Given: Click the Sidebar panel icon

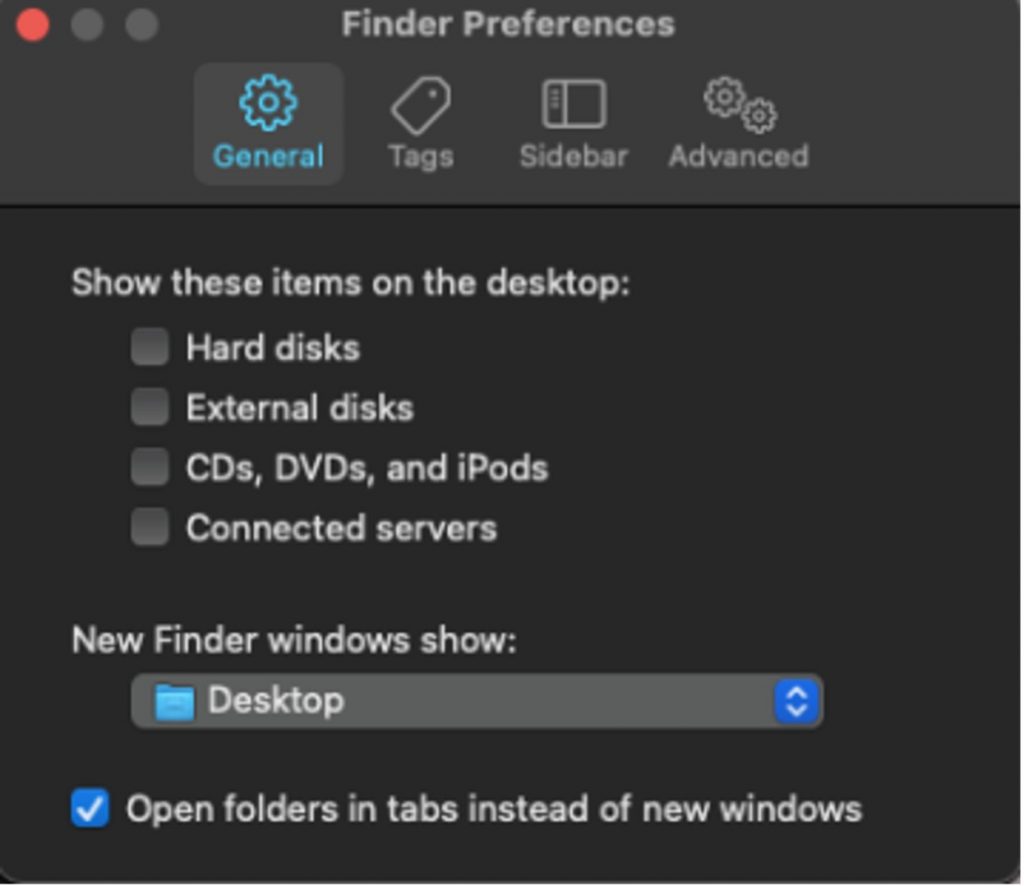Looking at the screenshot, I should [x=573, y=105].
